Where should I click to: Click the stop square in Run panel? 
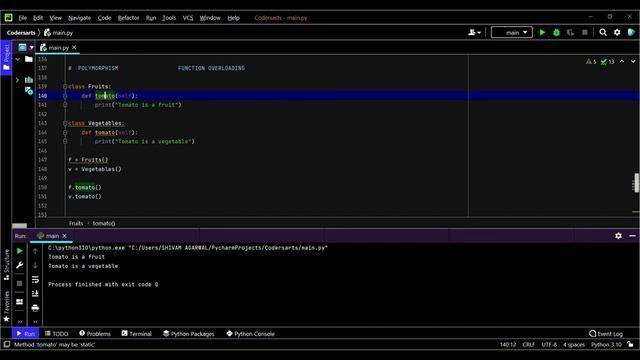(x=20, y=283)
